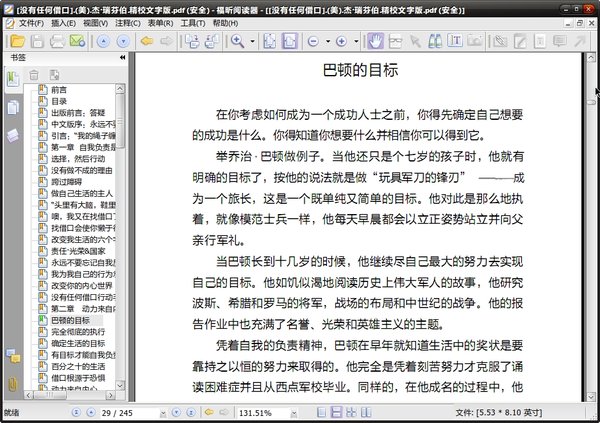Save the document using floppy icon
Image resolution: width=600 pixels, height=423 pixels.
(x=37, y=41)
